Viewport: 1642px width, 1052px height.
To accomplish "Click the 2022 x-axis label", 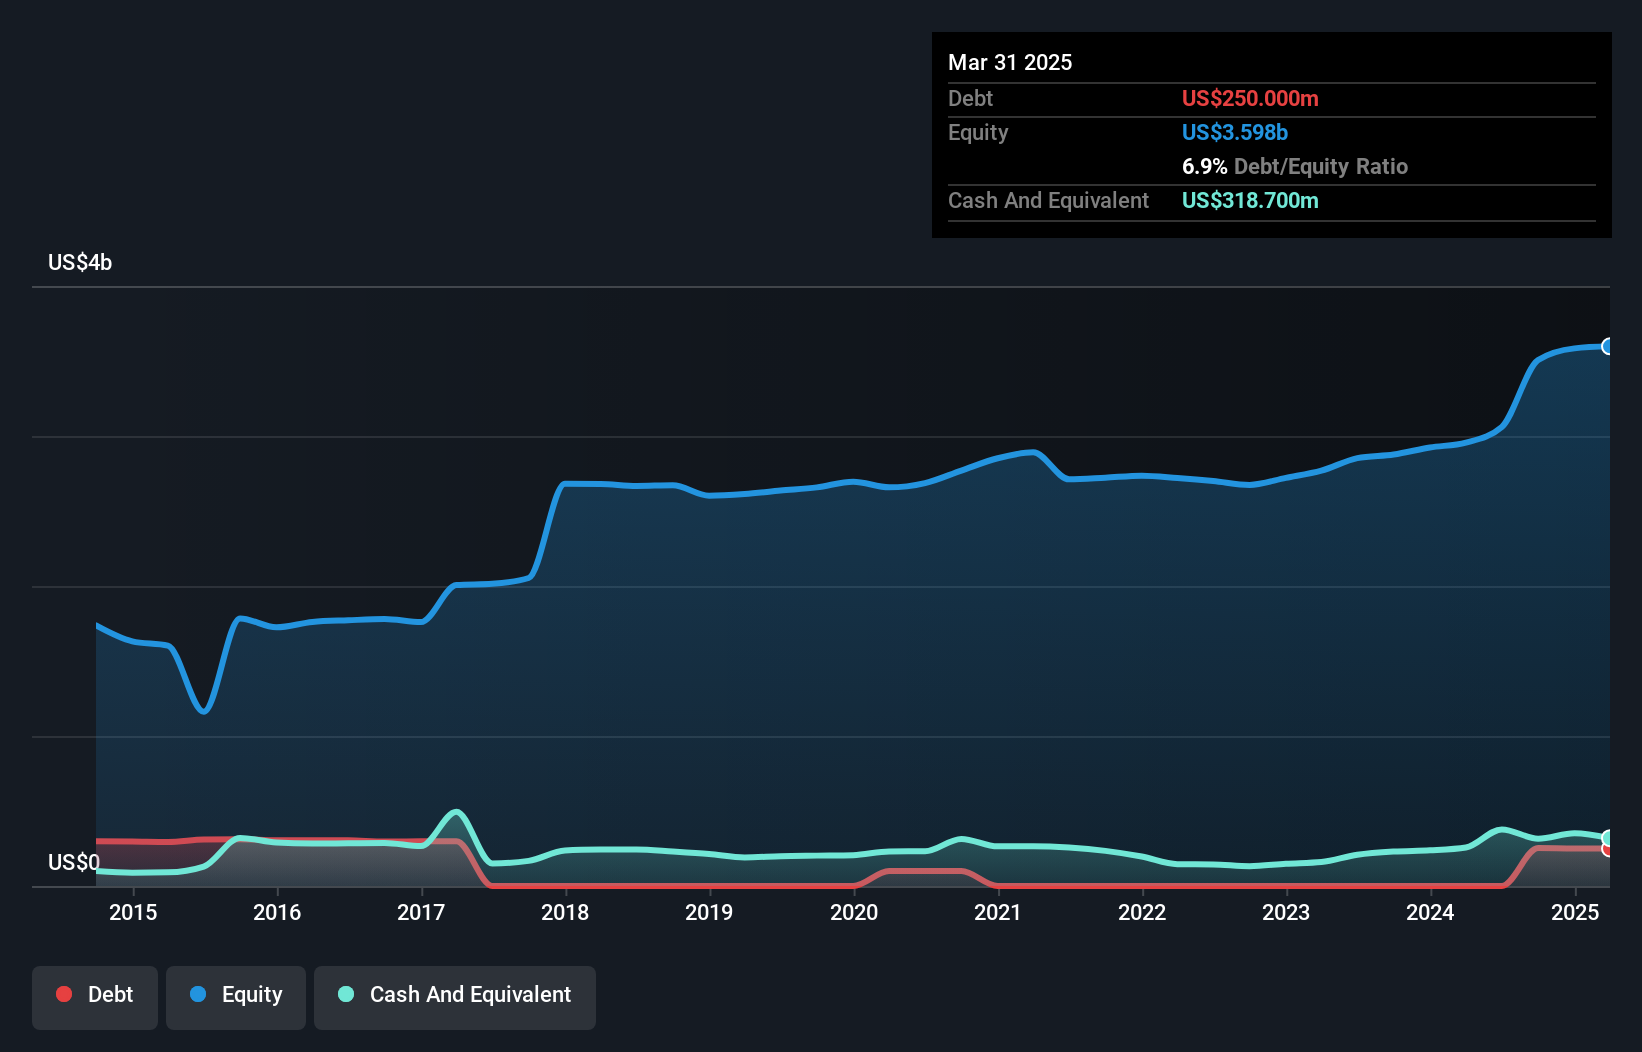I will tap(1142, 912).
